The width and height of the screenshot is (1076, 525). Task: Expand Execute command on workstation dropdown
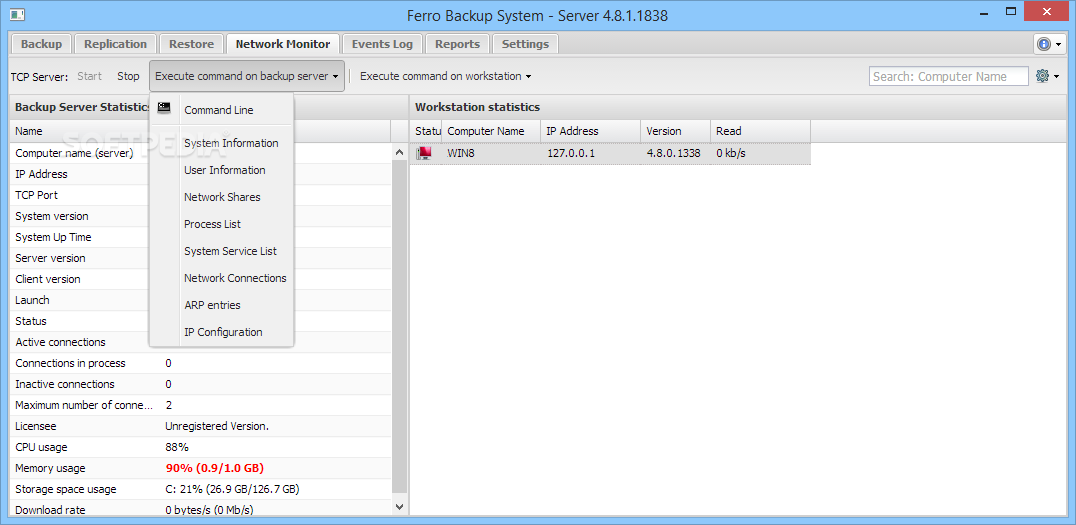[x=445, y=76]
